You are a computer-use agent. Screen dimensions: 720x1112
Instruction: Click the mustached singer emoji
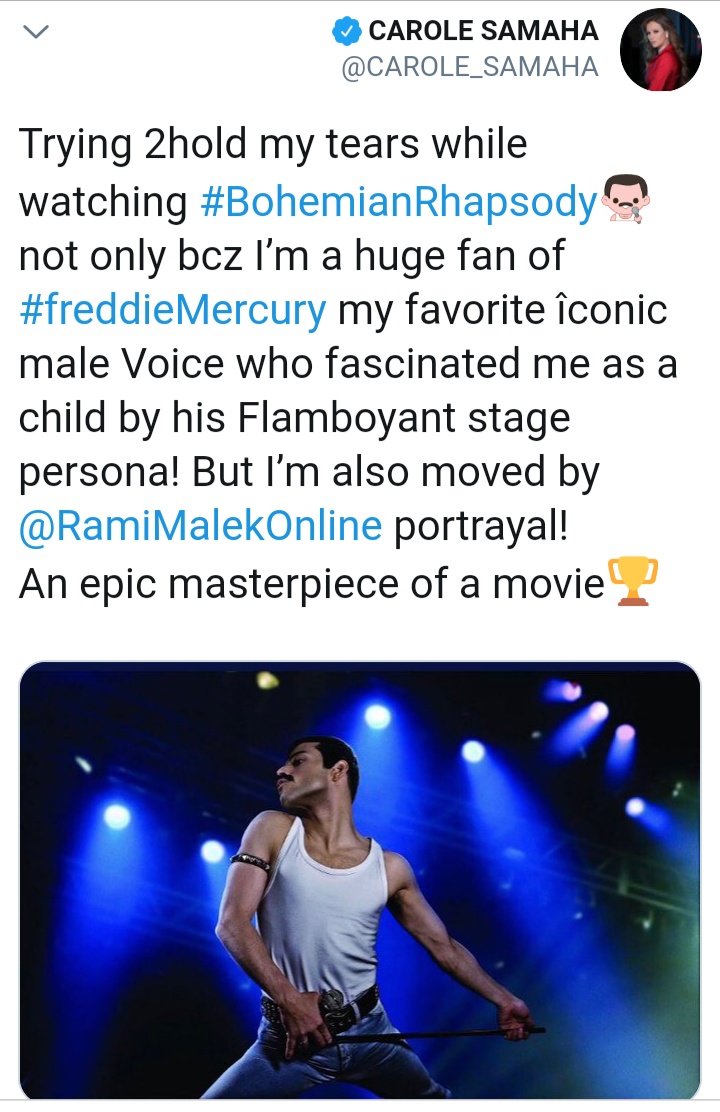pos(625,199)
